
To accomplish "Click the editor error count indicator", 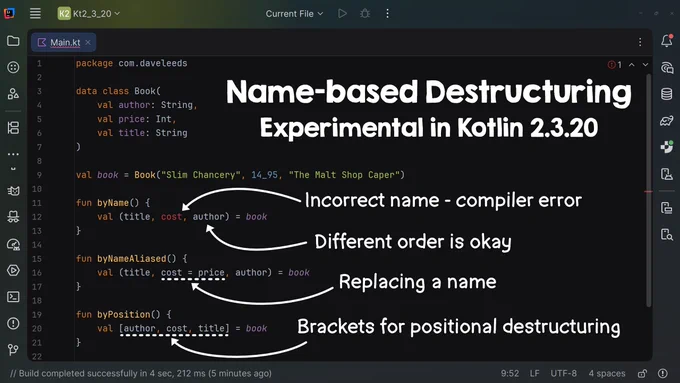I will click(615, 65).
